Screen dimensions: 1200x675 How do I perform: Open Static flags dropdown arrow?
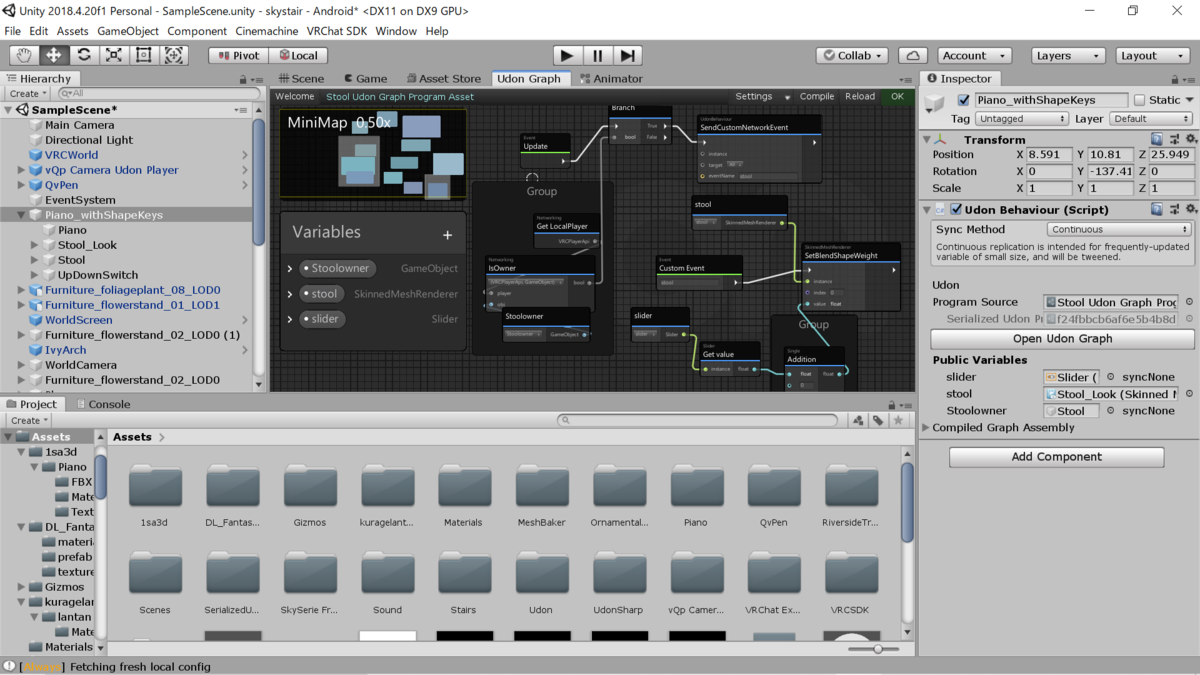(1189, 100)
